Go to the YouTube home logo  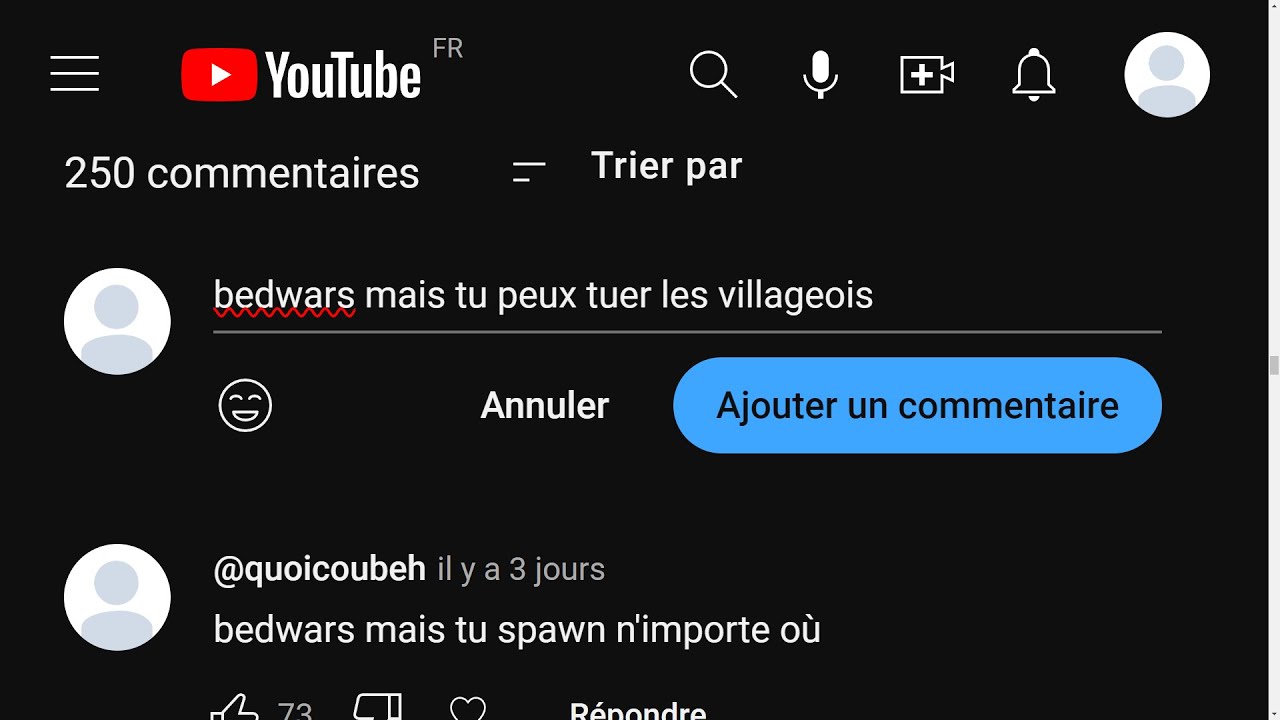[301, 75]
